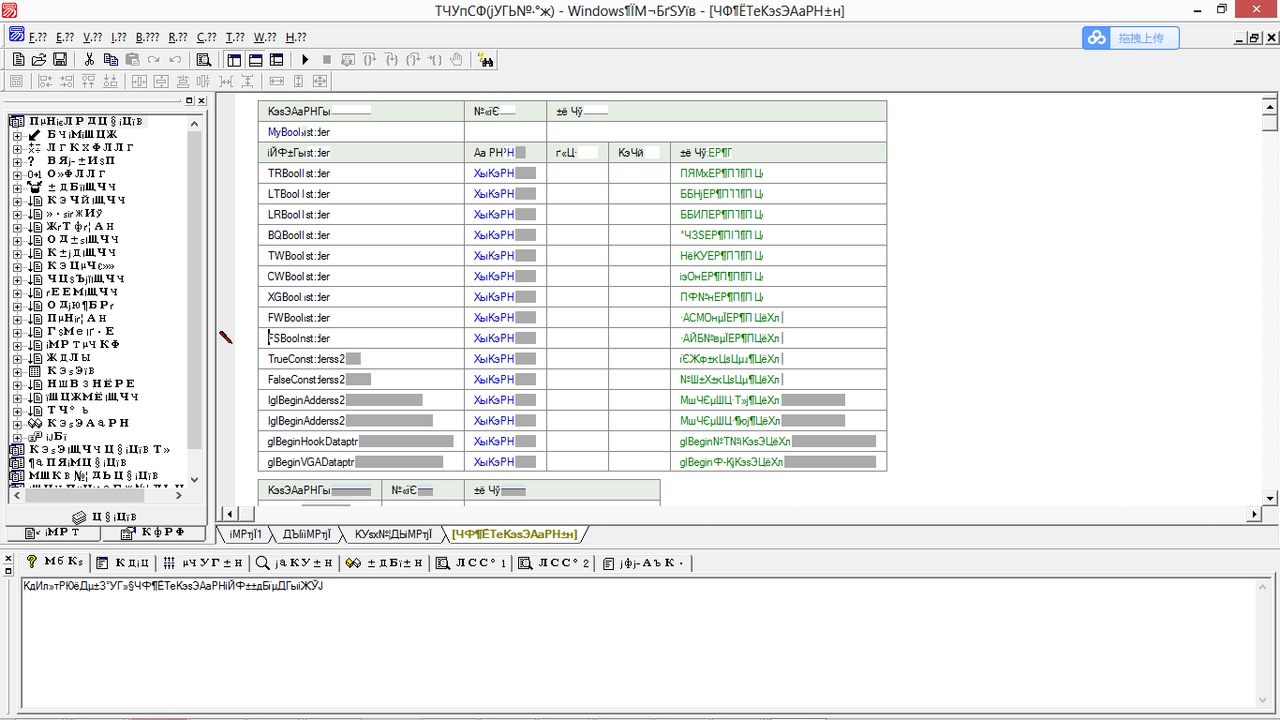
Task: Open the bottom panel tab ending with 1
Action: pyautogui.click(x=472, y=563)
